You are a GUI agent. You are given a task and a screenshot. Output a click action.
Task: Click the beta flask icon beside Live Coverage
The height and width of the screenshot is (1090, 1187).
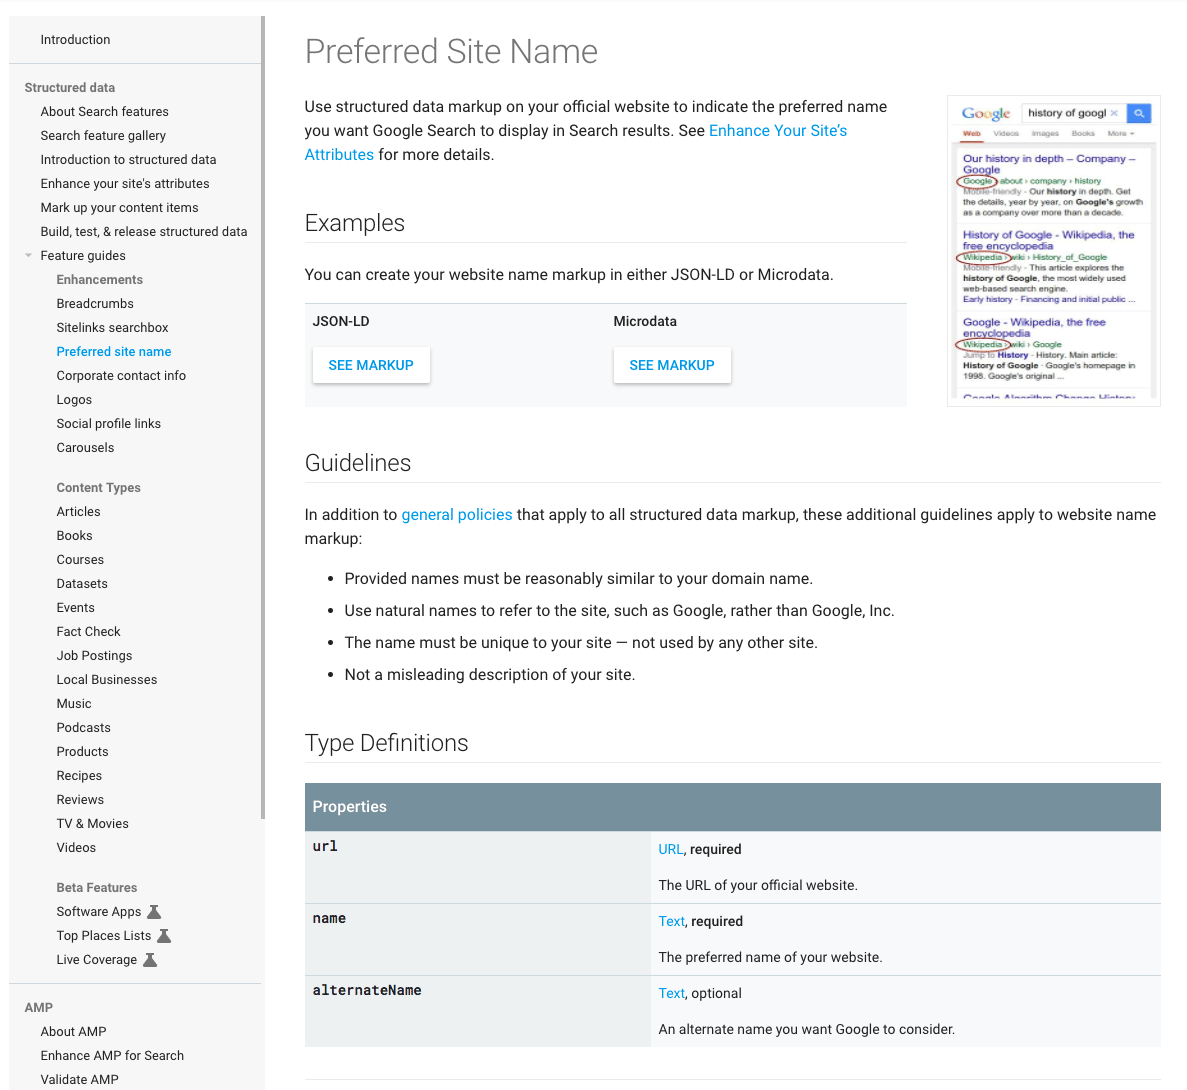(150, 958)
